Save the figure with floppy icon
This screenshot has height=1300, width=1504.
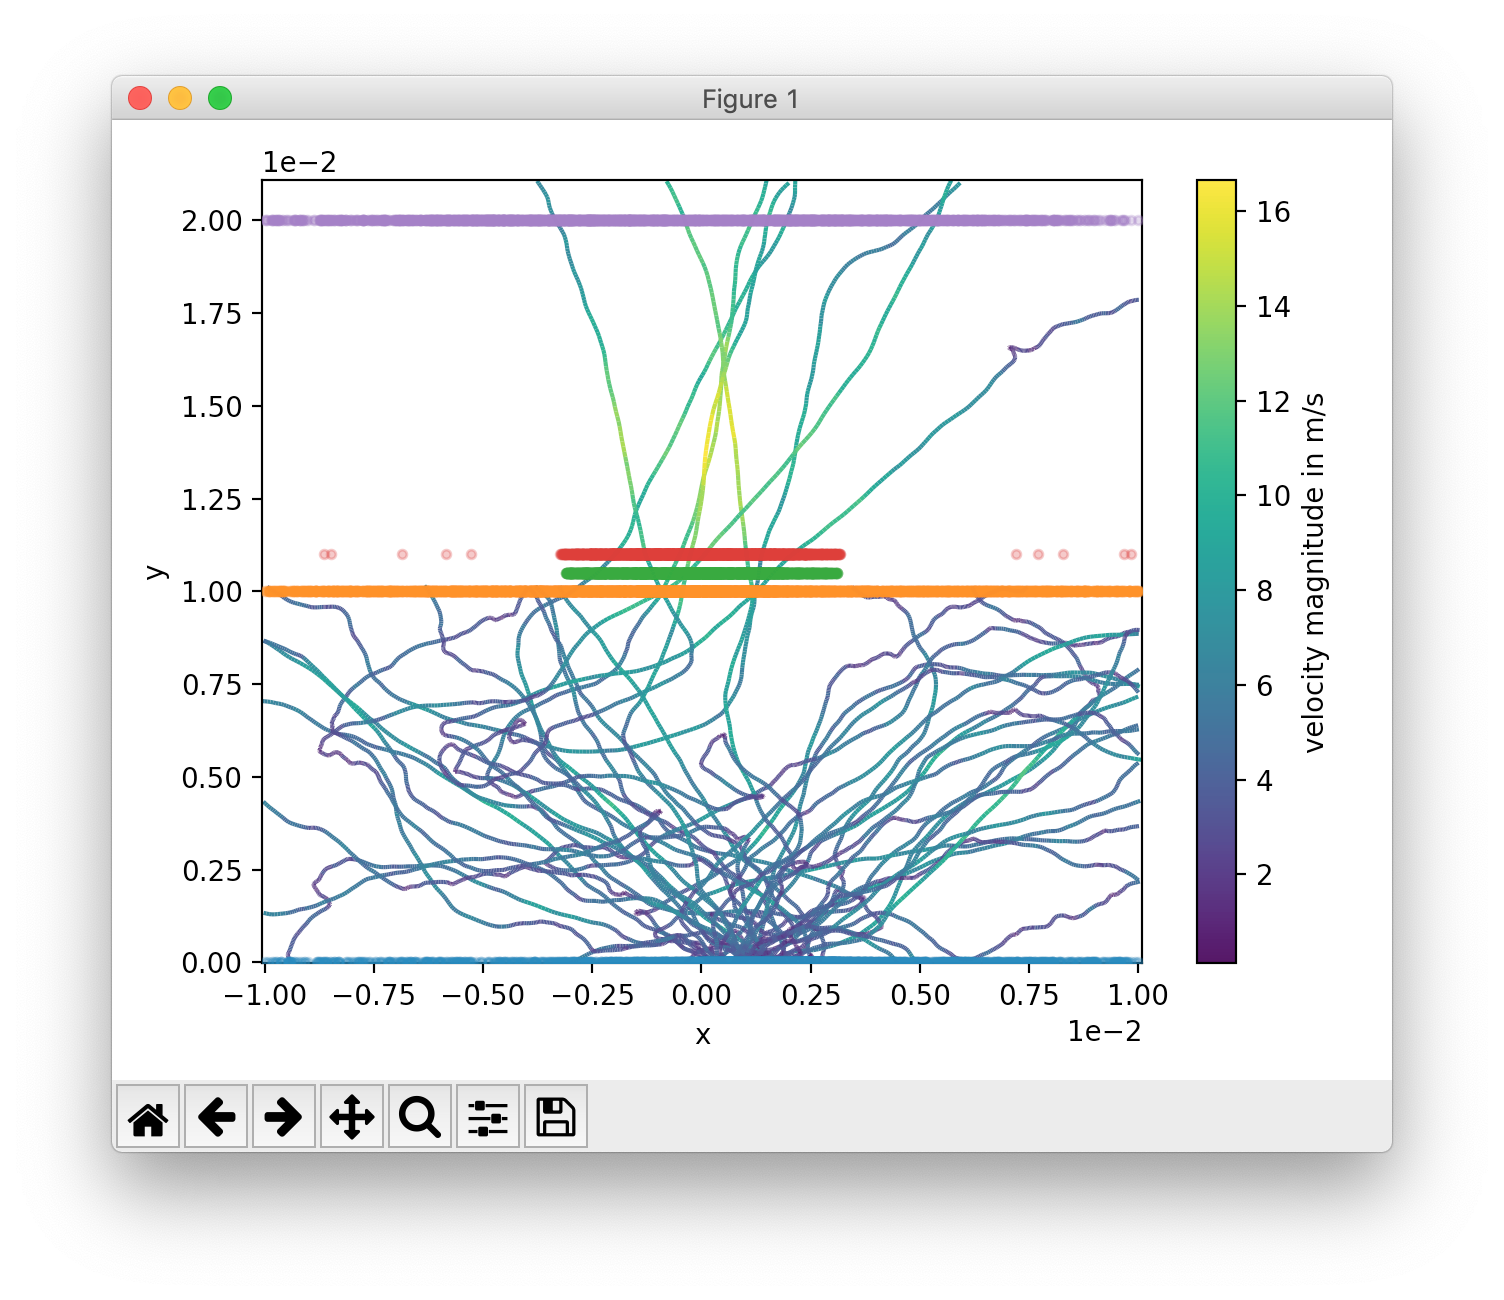click(x=556, y=1116)
